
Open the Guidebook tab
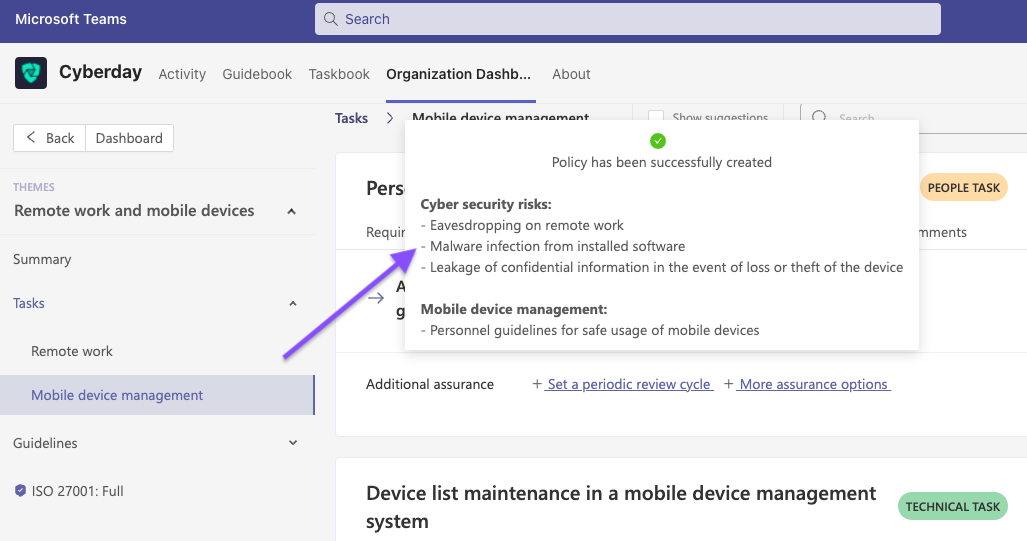(257, 74)
